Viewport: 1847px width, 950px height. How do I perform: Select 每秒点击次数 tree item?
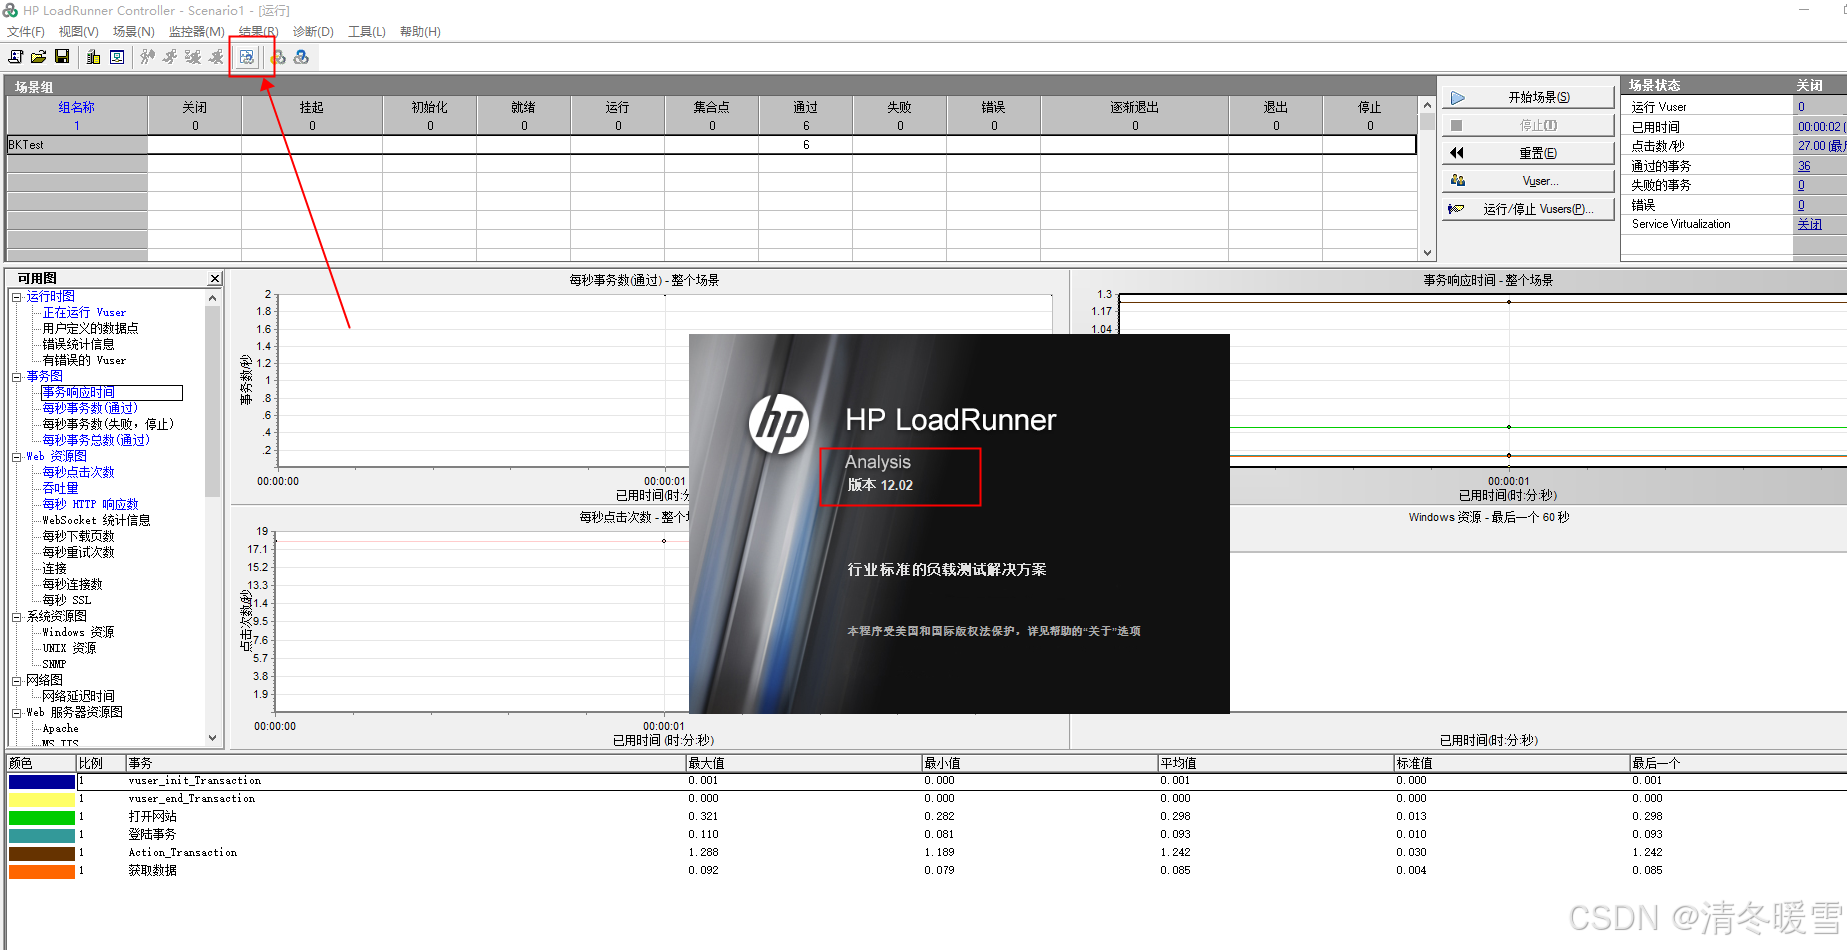(x=78, y=473)
